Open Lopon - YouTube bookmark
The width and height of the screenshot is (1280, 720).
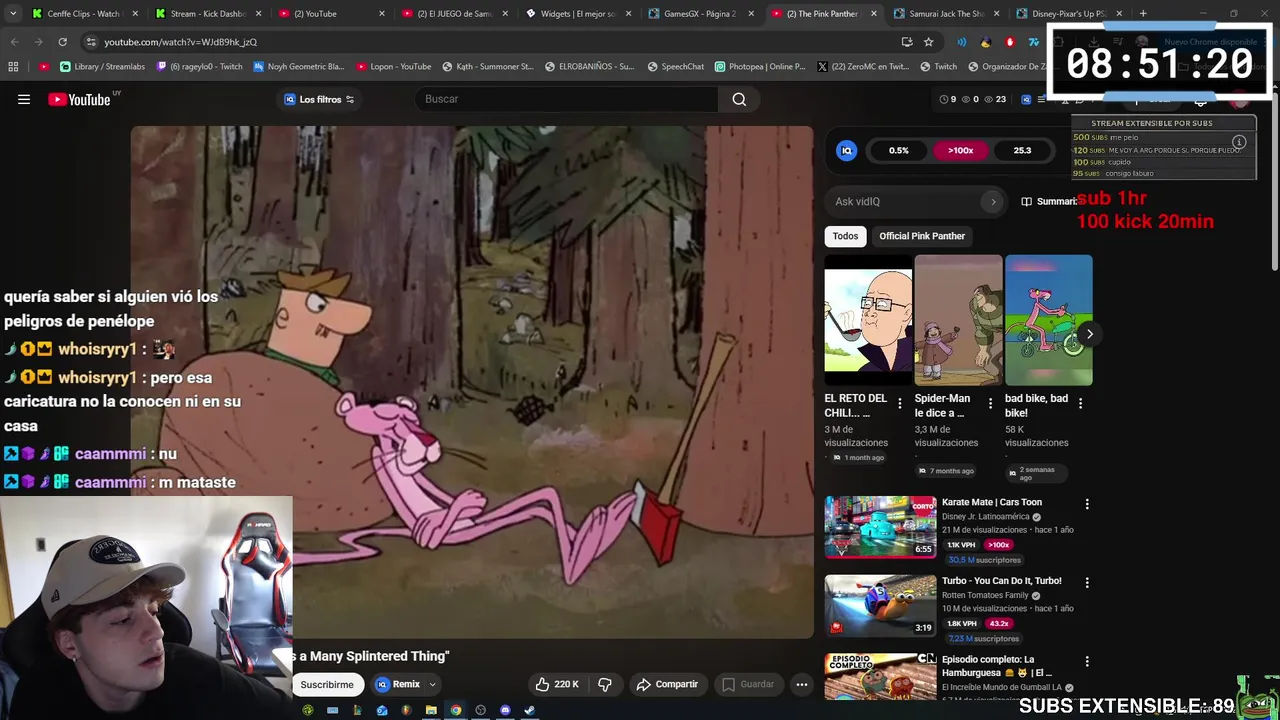[x=393, y=67]
